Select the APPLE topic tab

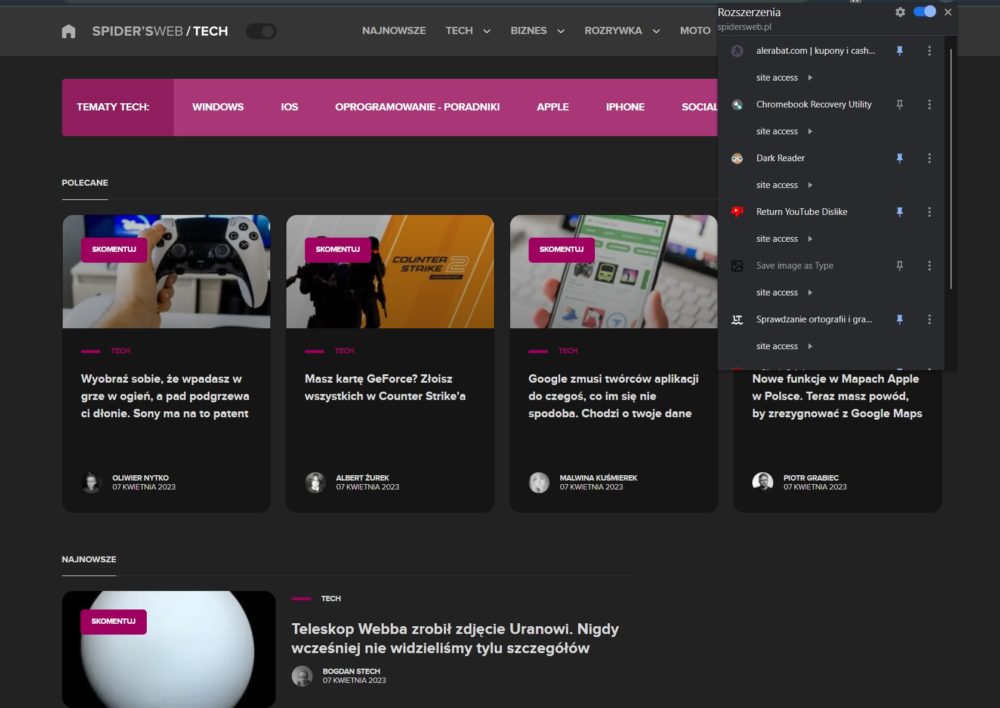point(552,107)
